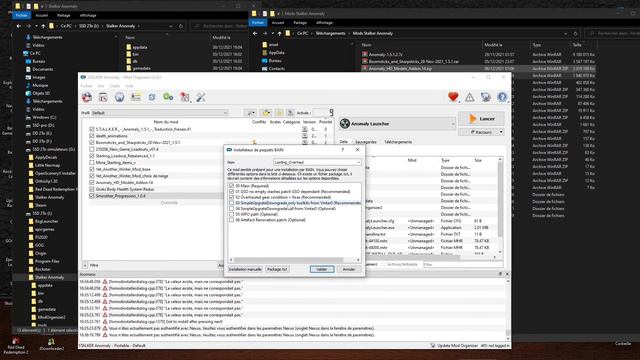Image resolution: width=640 pixels, height=360 pixels.
Task: Toggle 00 Main (Required) checkbox
Action: click(x=231, y=186)
